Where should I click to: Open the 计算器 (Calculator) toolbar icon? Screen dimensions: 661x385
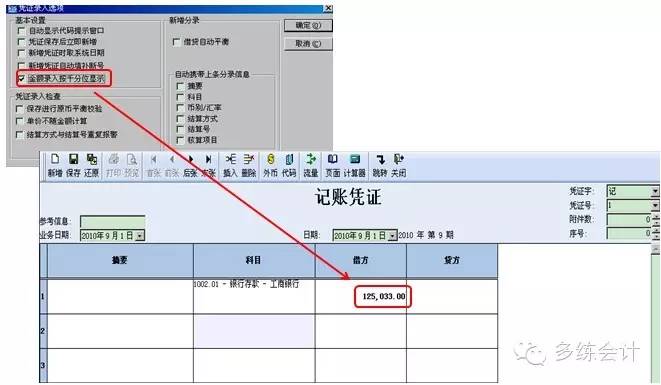(x=355, y=165)
